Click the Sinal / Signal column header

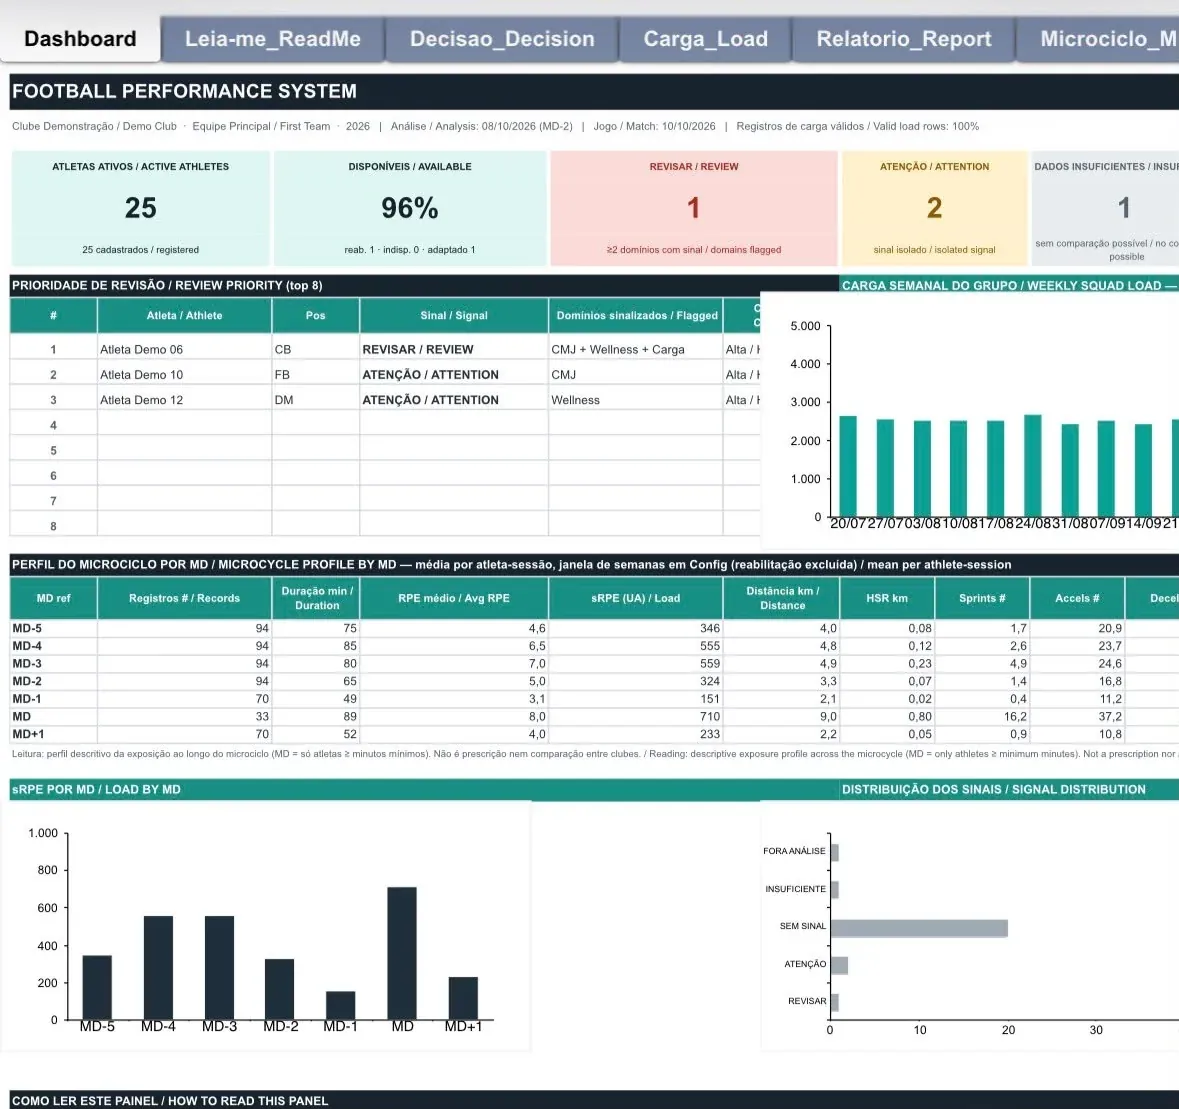453,316
